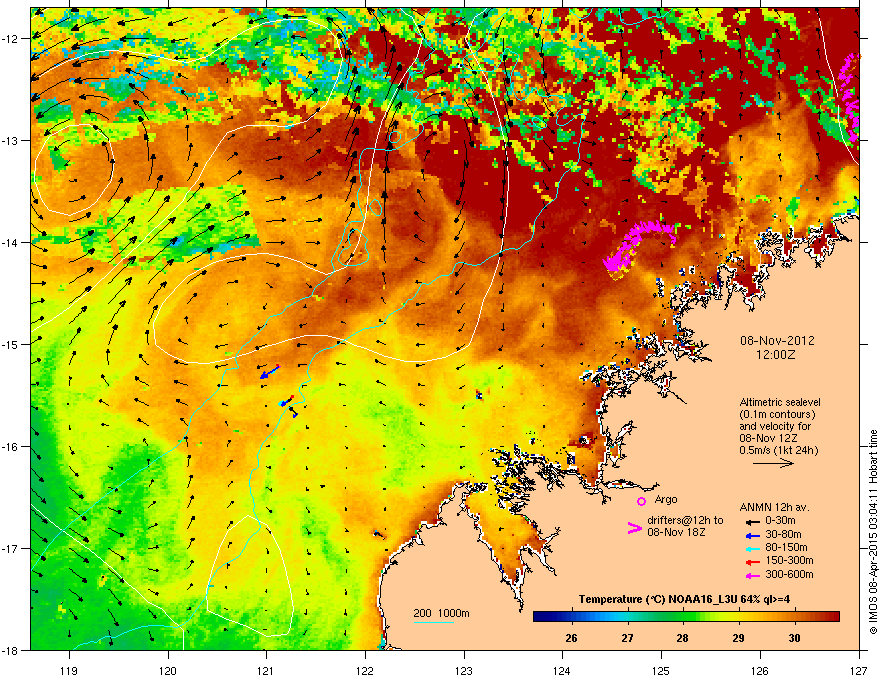Click the latitude axis label -15
The width and height of the screenshot is (880, 680).
(10, 344)
